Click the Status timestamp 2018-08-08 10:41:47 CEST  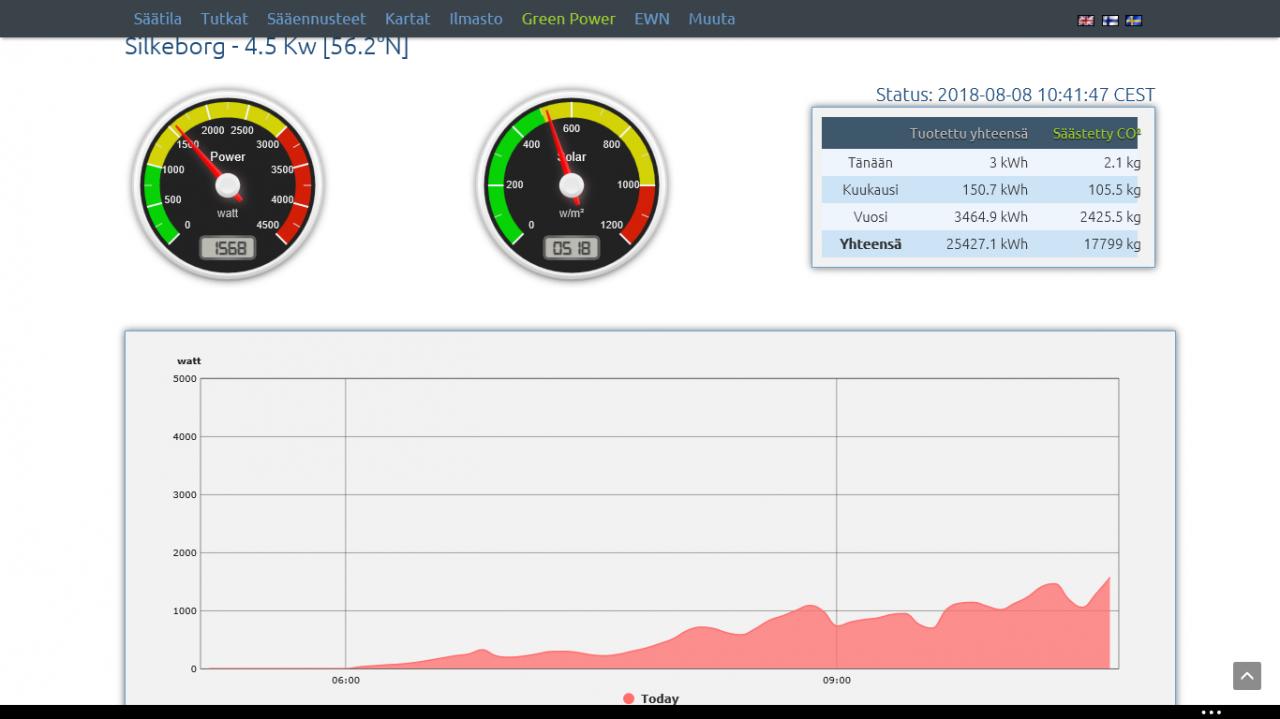pos(1015,95)
